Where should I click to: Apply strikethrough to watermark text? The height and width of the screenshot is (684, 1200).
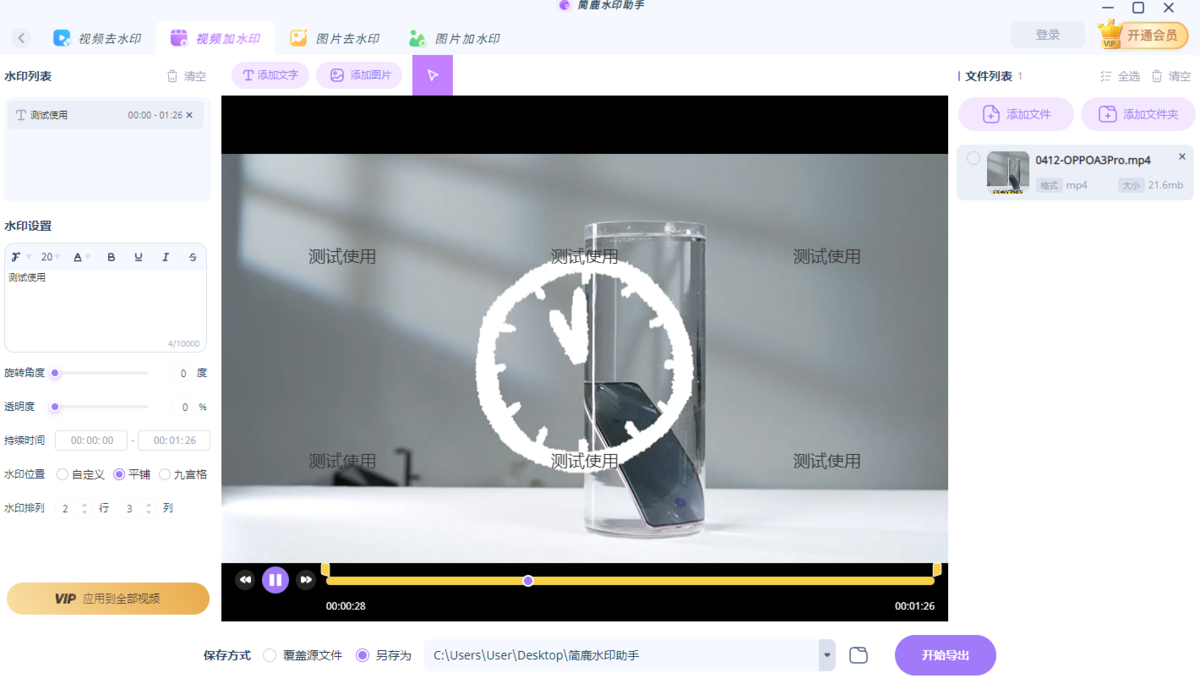(x=193, y=257)
